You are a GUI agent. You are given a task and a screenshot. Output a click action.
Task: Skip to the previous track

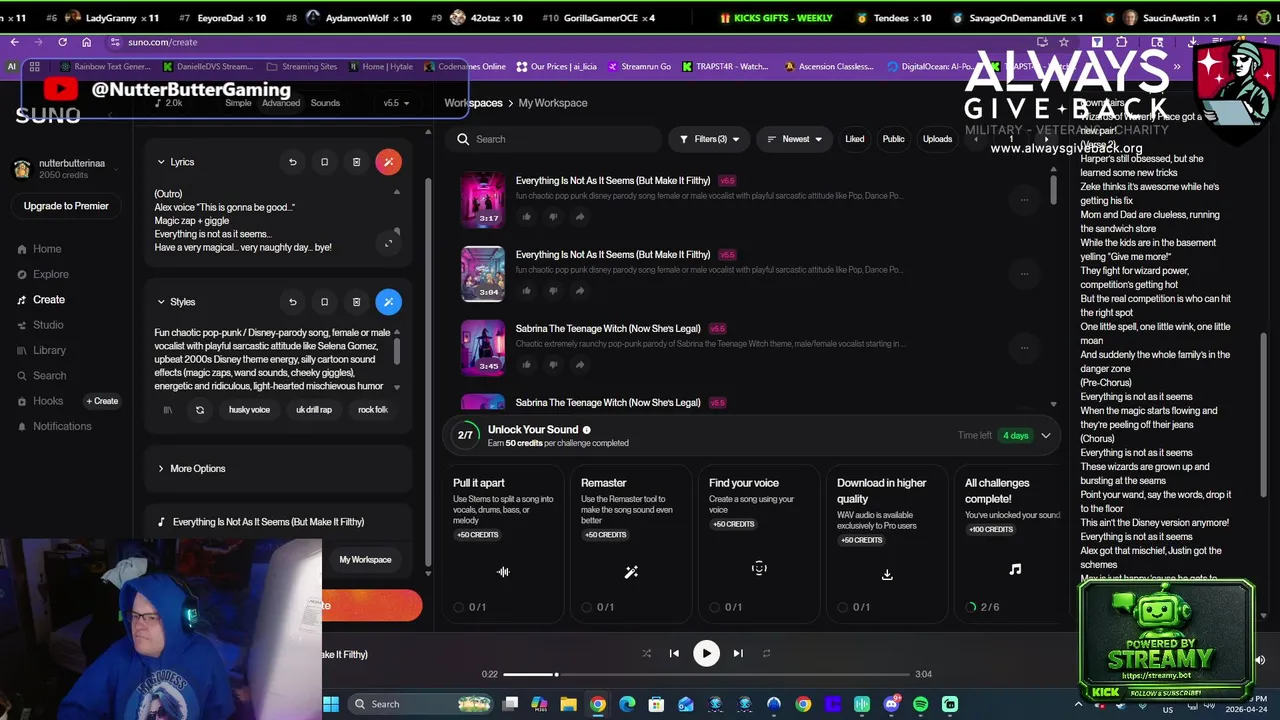(x=674, y=654)
